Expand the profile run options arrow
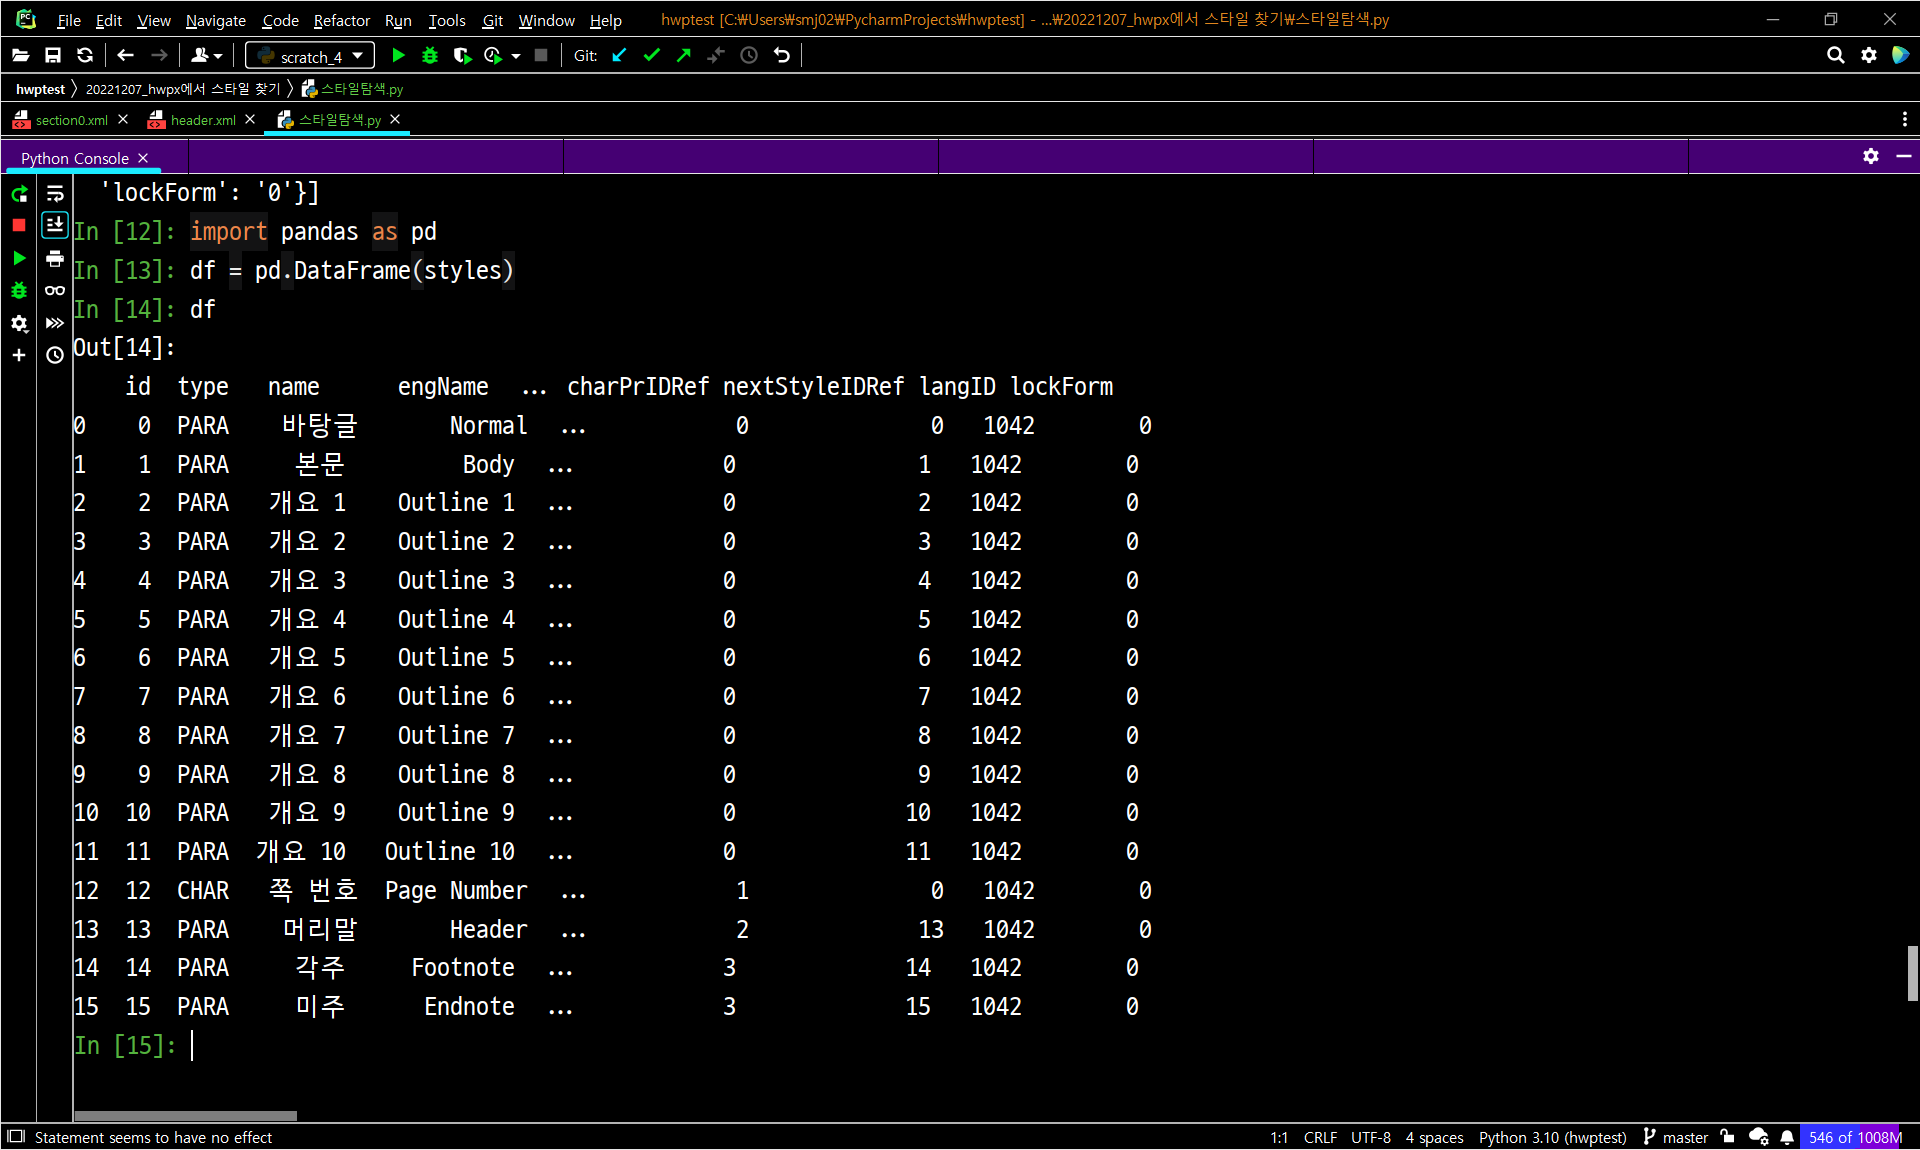This screenshot has height=1150, width=1920. [x=516, y=56]
